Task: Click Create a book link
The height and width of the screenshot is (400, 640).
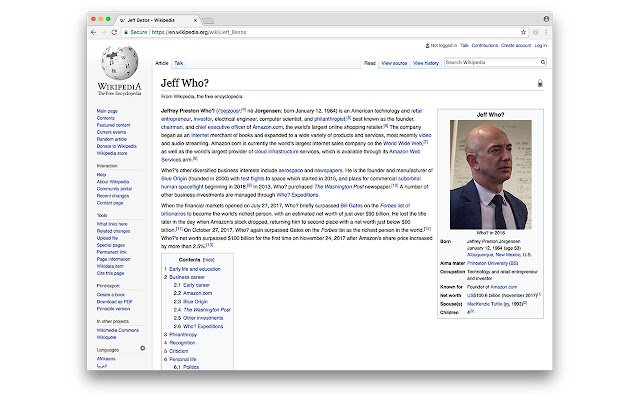Action: (x=111, y=295)
